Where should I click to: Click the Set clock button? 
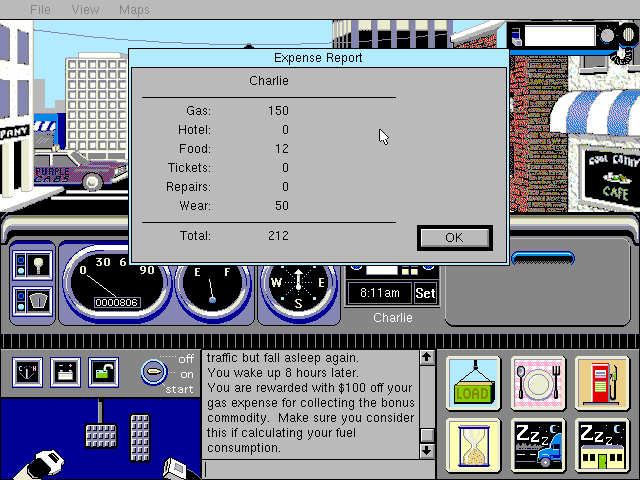click(425, 293)
